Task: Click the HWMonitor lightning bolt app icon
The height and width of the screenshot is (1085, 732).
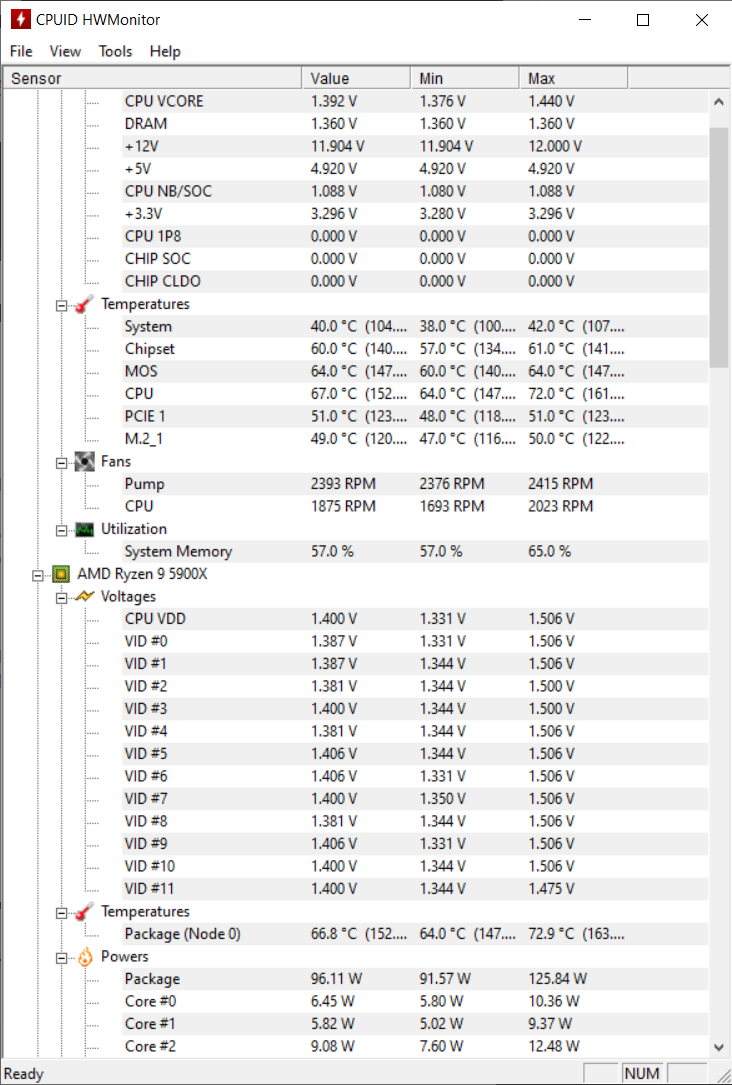Action: tap(21, 19)
